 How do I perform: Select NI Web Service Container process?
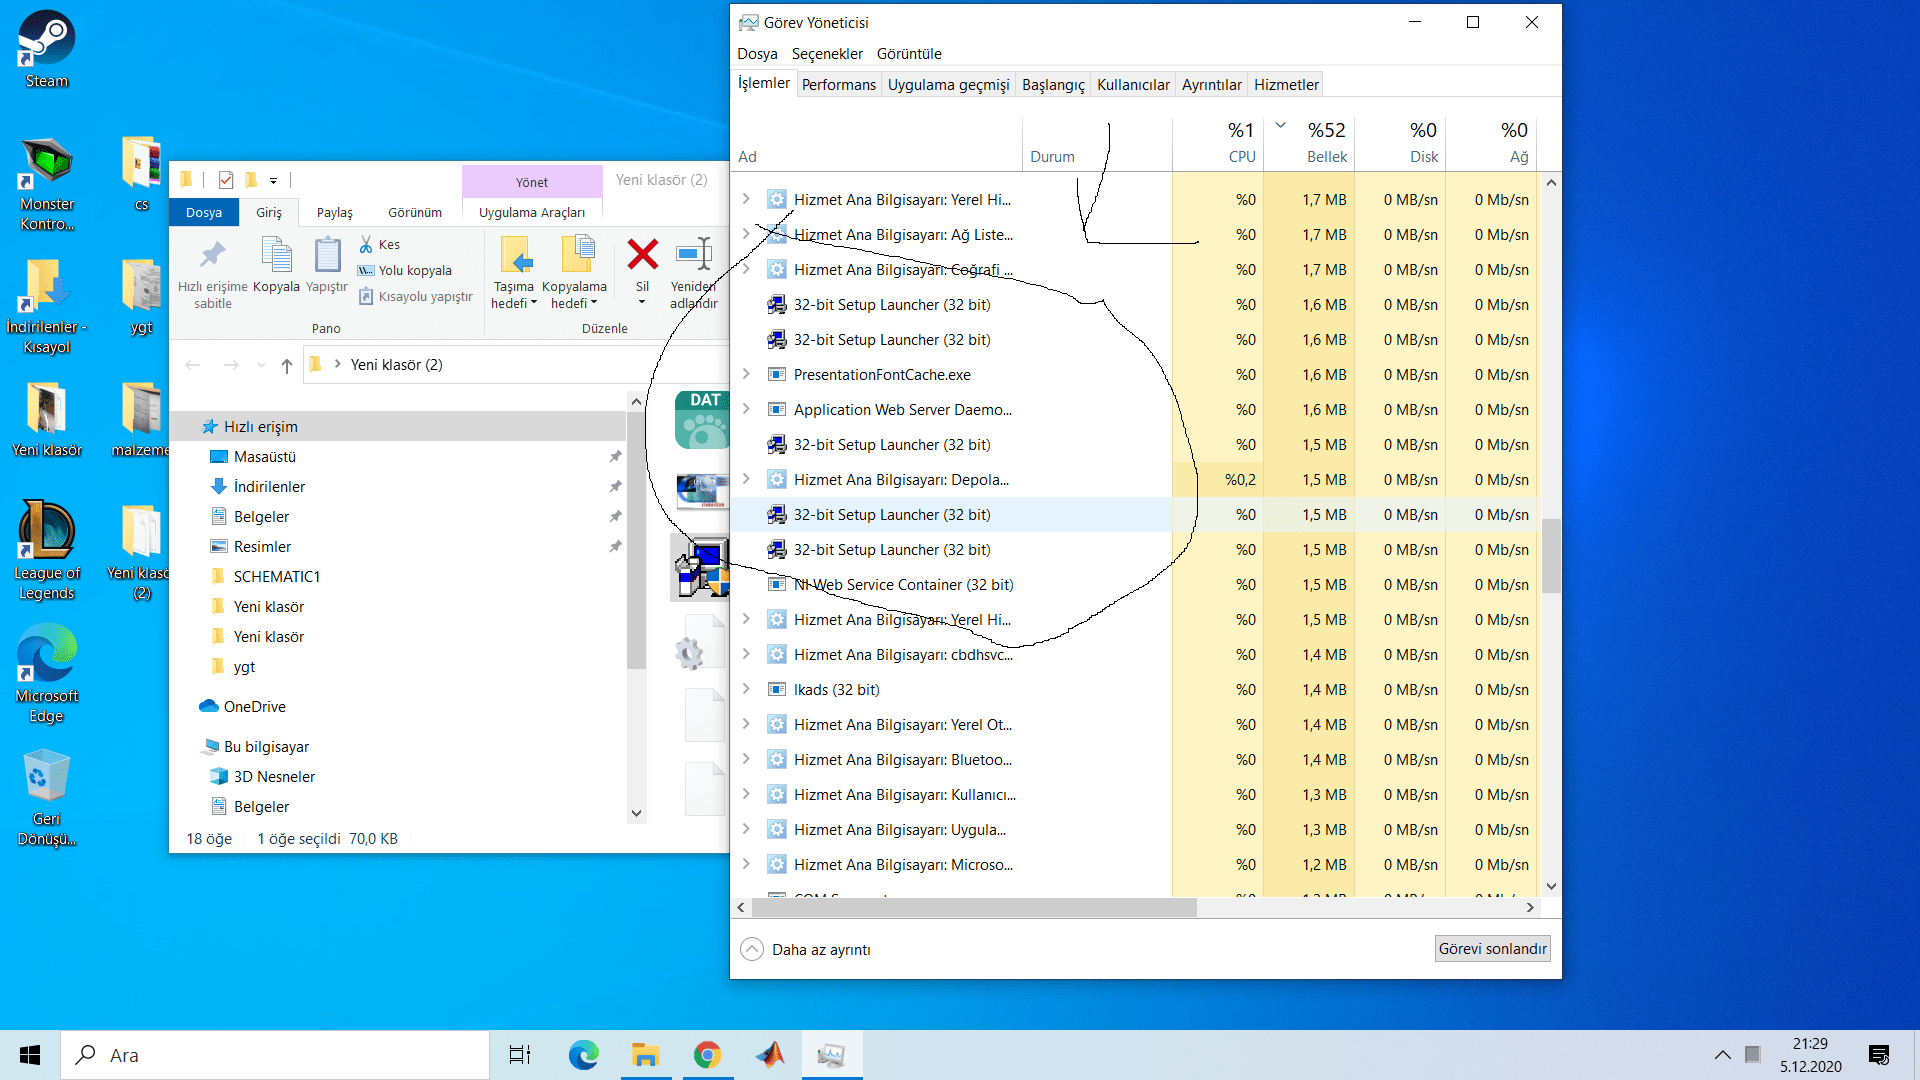[951, 585]
